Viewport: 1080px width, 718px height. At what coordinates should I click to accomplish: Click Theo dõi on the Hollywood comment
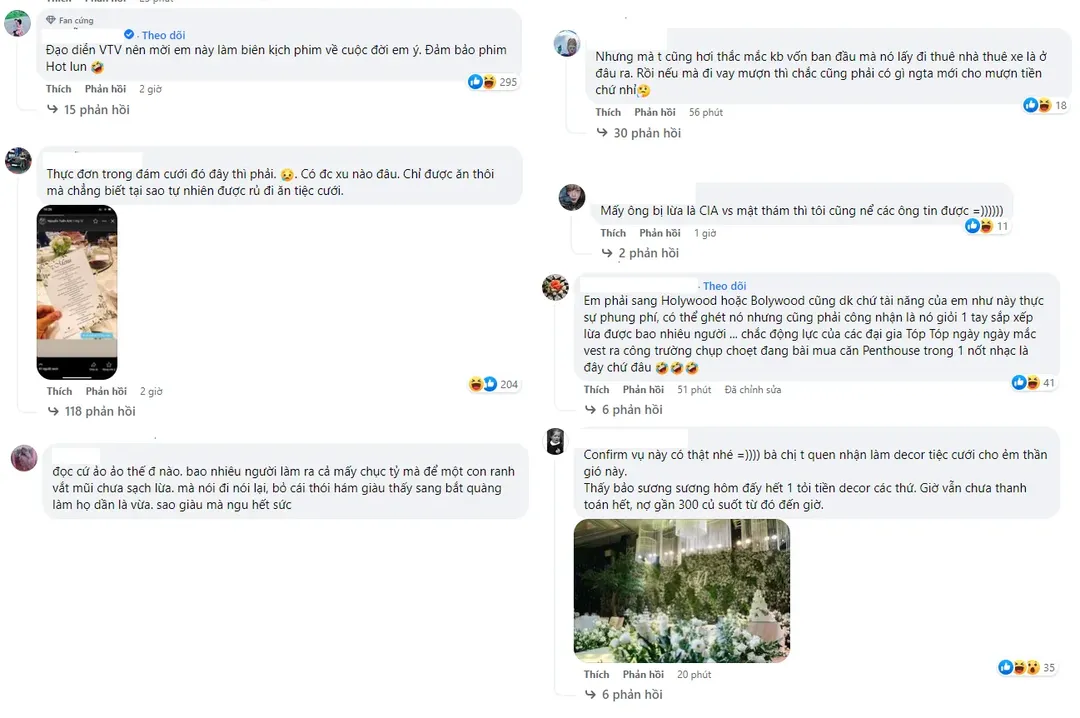(724, 286)
